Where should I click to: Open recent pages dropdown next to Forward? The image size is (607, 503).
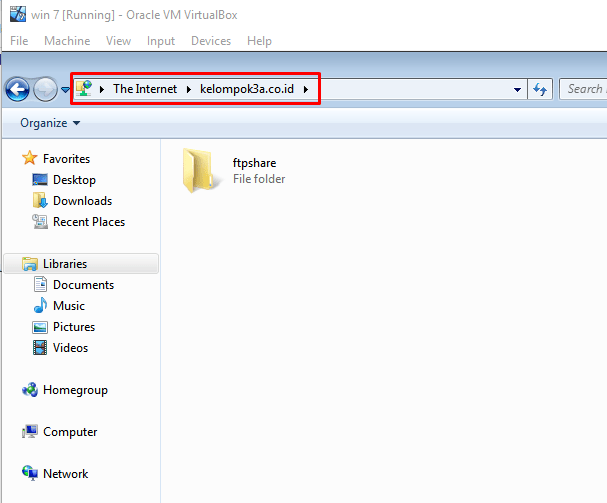coord(65,90)
